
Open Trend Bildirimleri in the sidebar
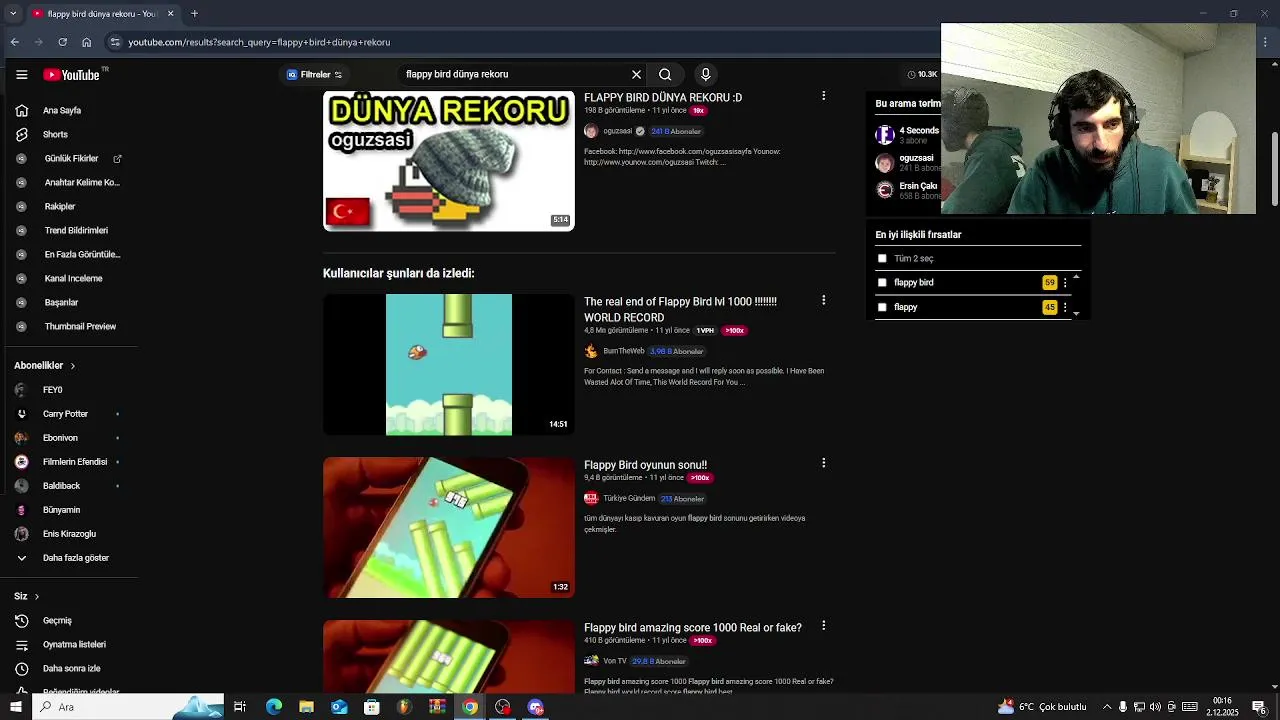(x=76, y=230)
